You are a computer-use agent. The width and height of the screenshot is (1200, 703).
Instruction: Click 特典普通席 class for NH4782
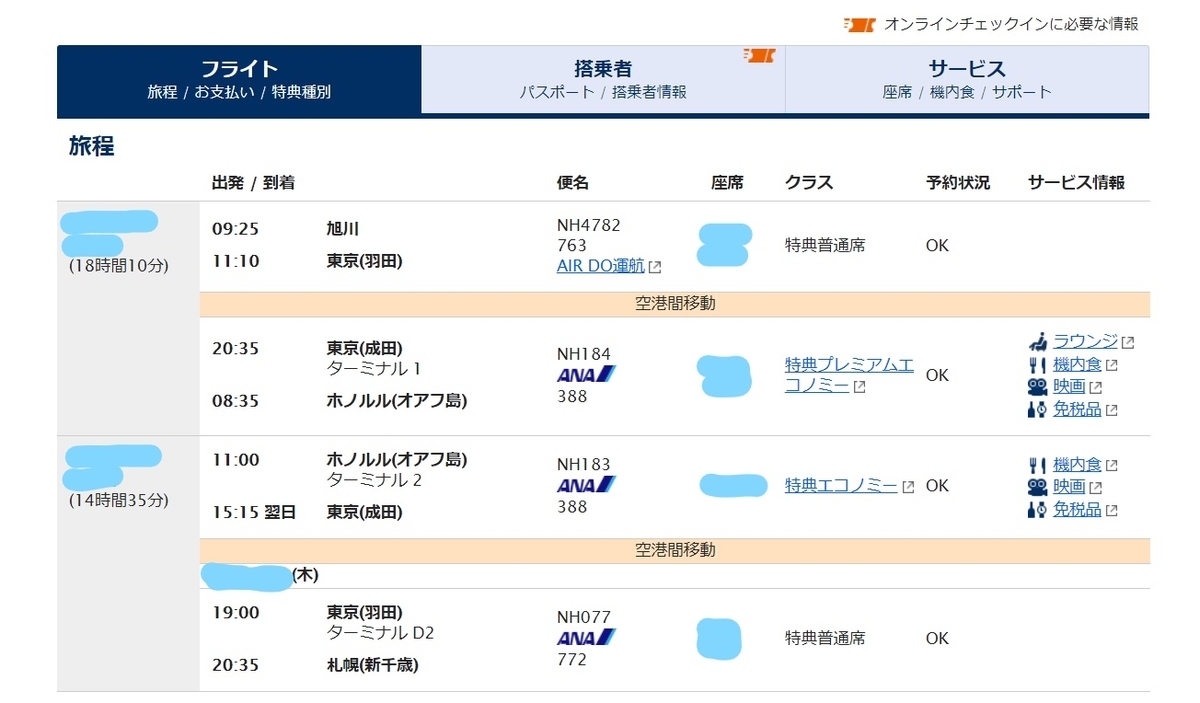[825, 245]
